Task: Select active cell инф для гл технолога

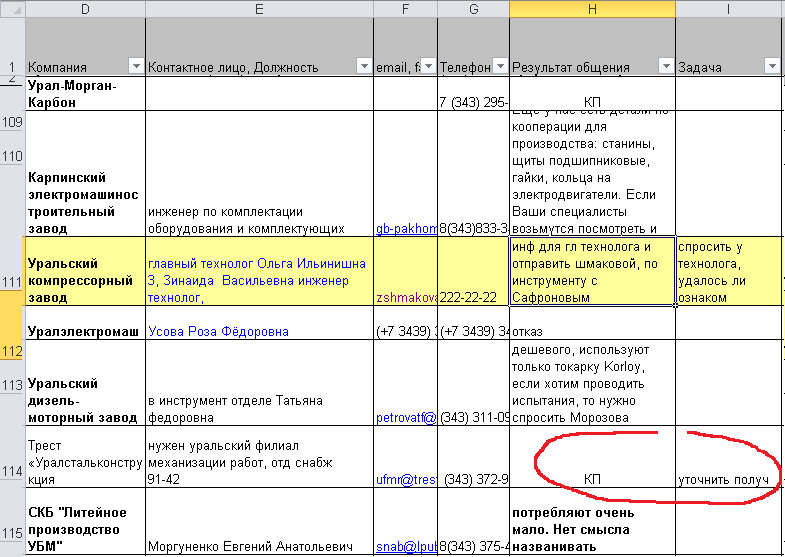Action: pyautogui.click(x=592, y=271)
